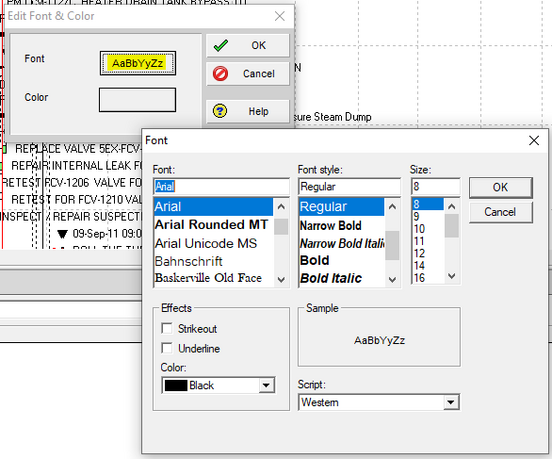Select Arial Rounded MT font
The image size is (552, 459).
(213, 225)
